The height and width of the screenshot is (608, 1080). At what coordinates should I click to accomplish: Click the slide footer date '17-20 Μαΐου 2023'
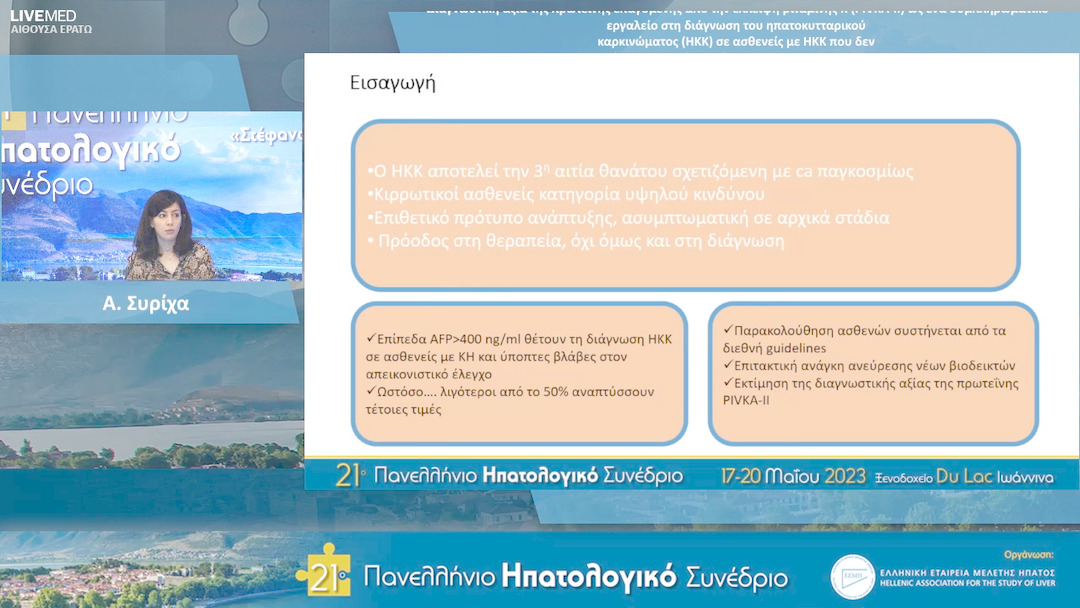point(793,476)
